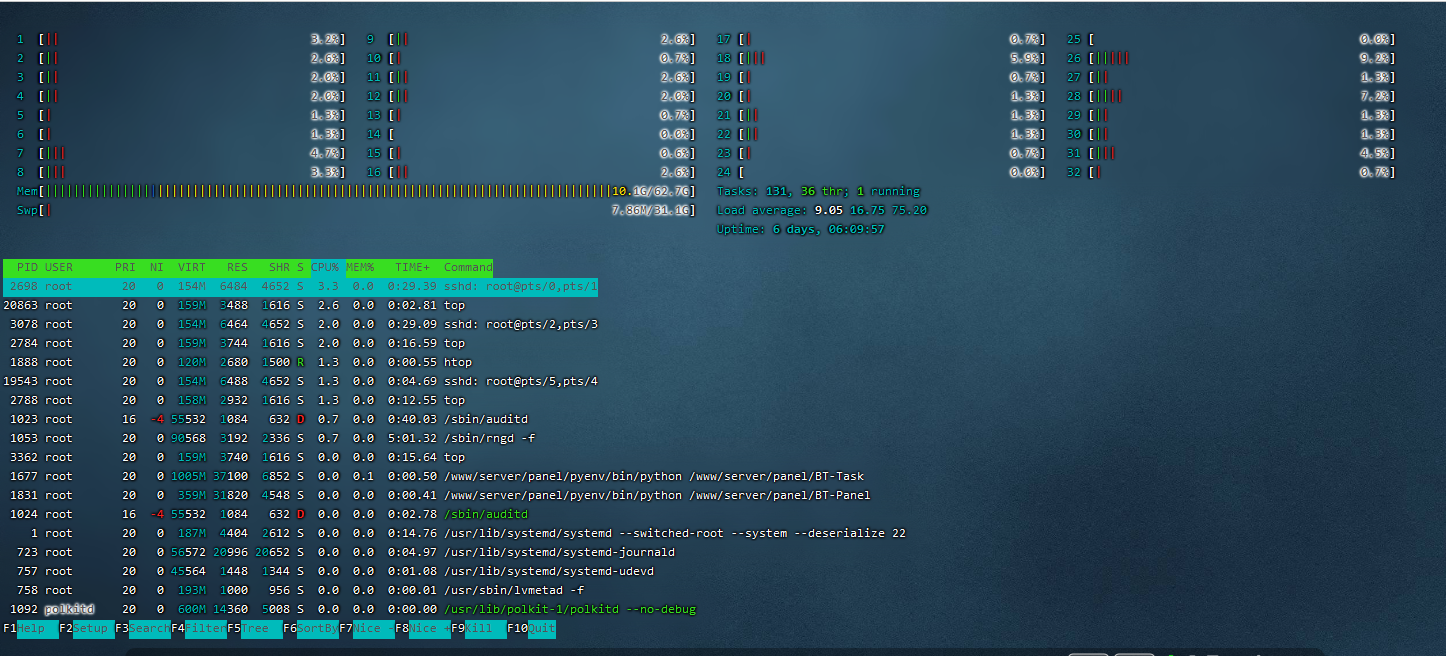Sort by the VIRT column header
This screenshot has height=656, width=1446.
tap(192, 267)
